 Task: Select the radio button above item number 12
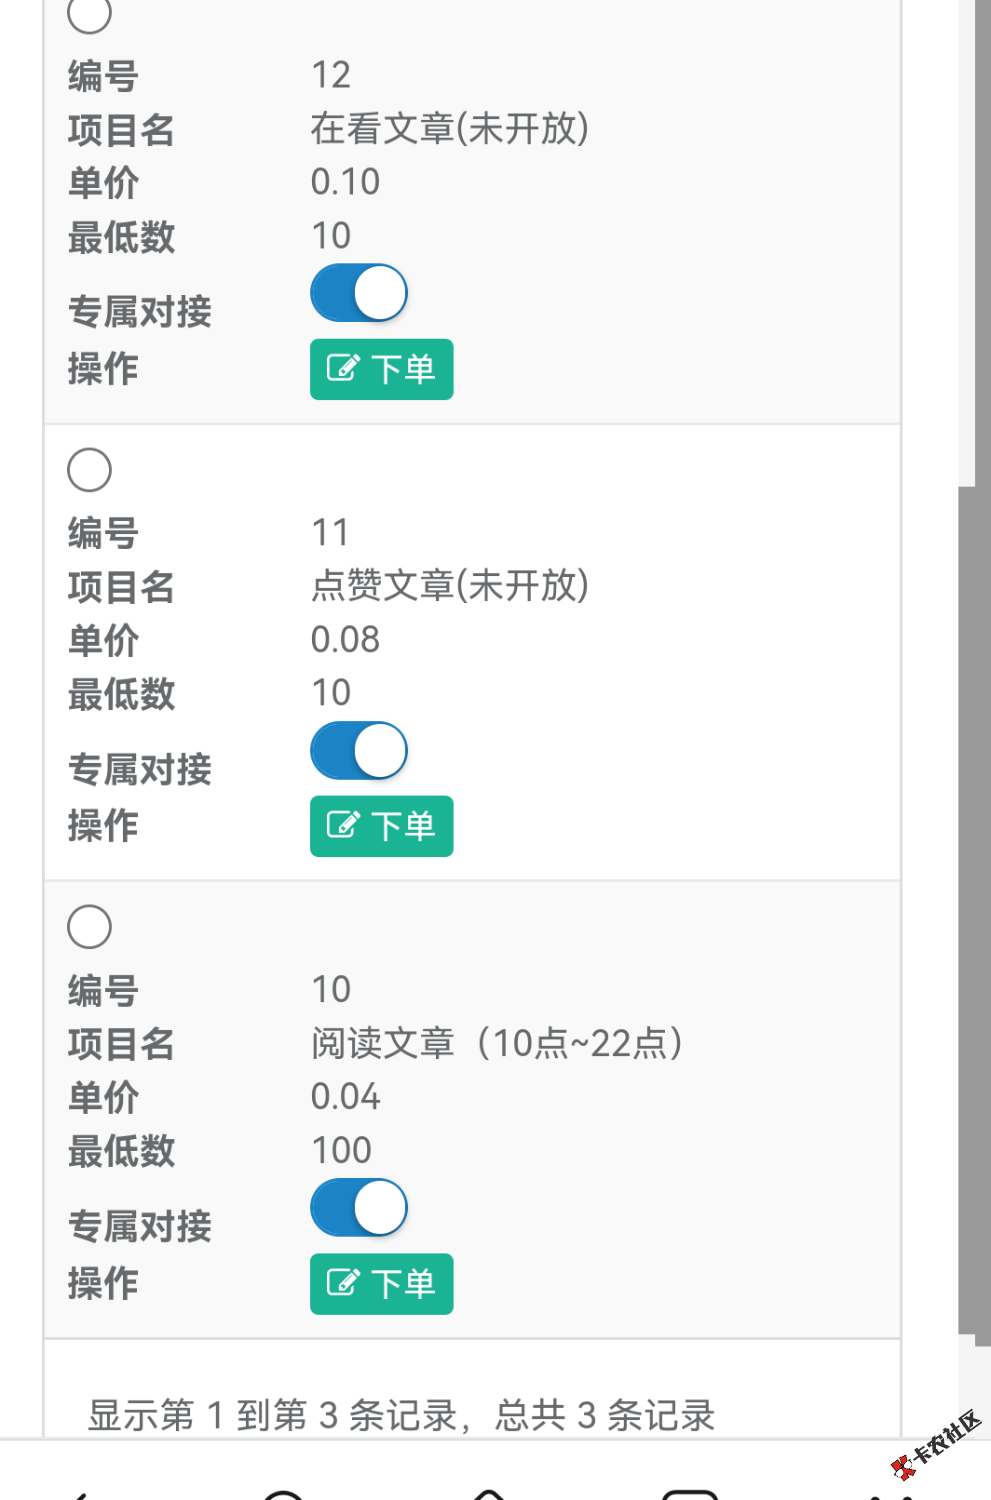click(x=89, y=14)
